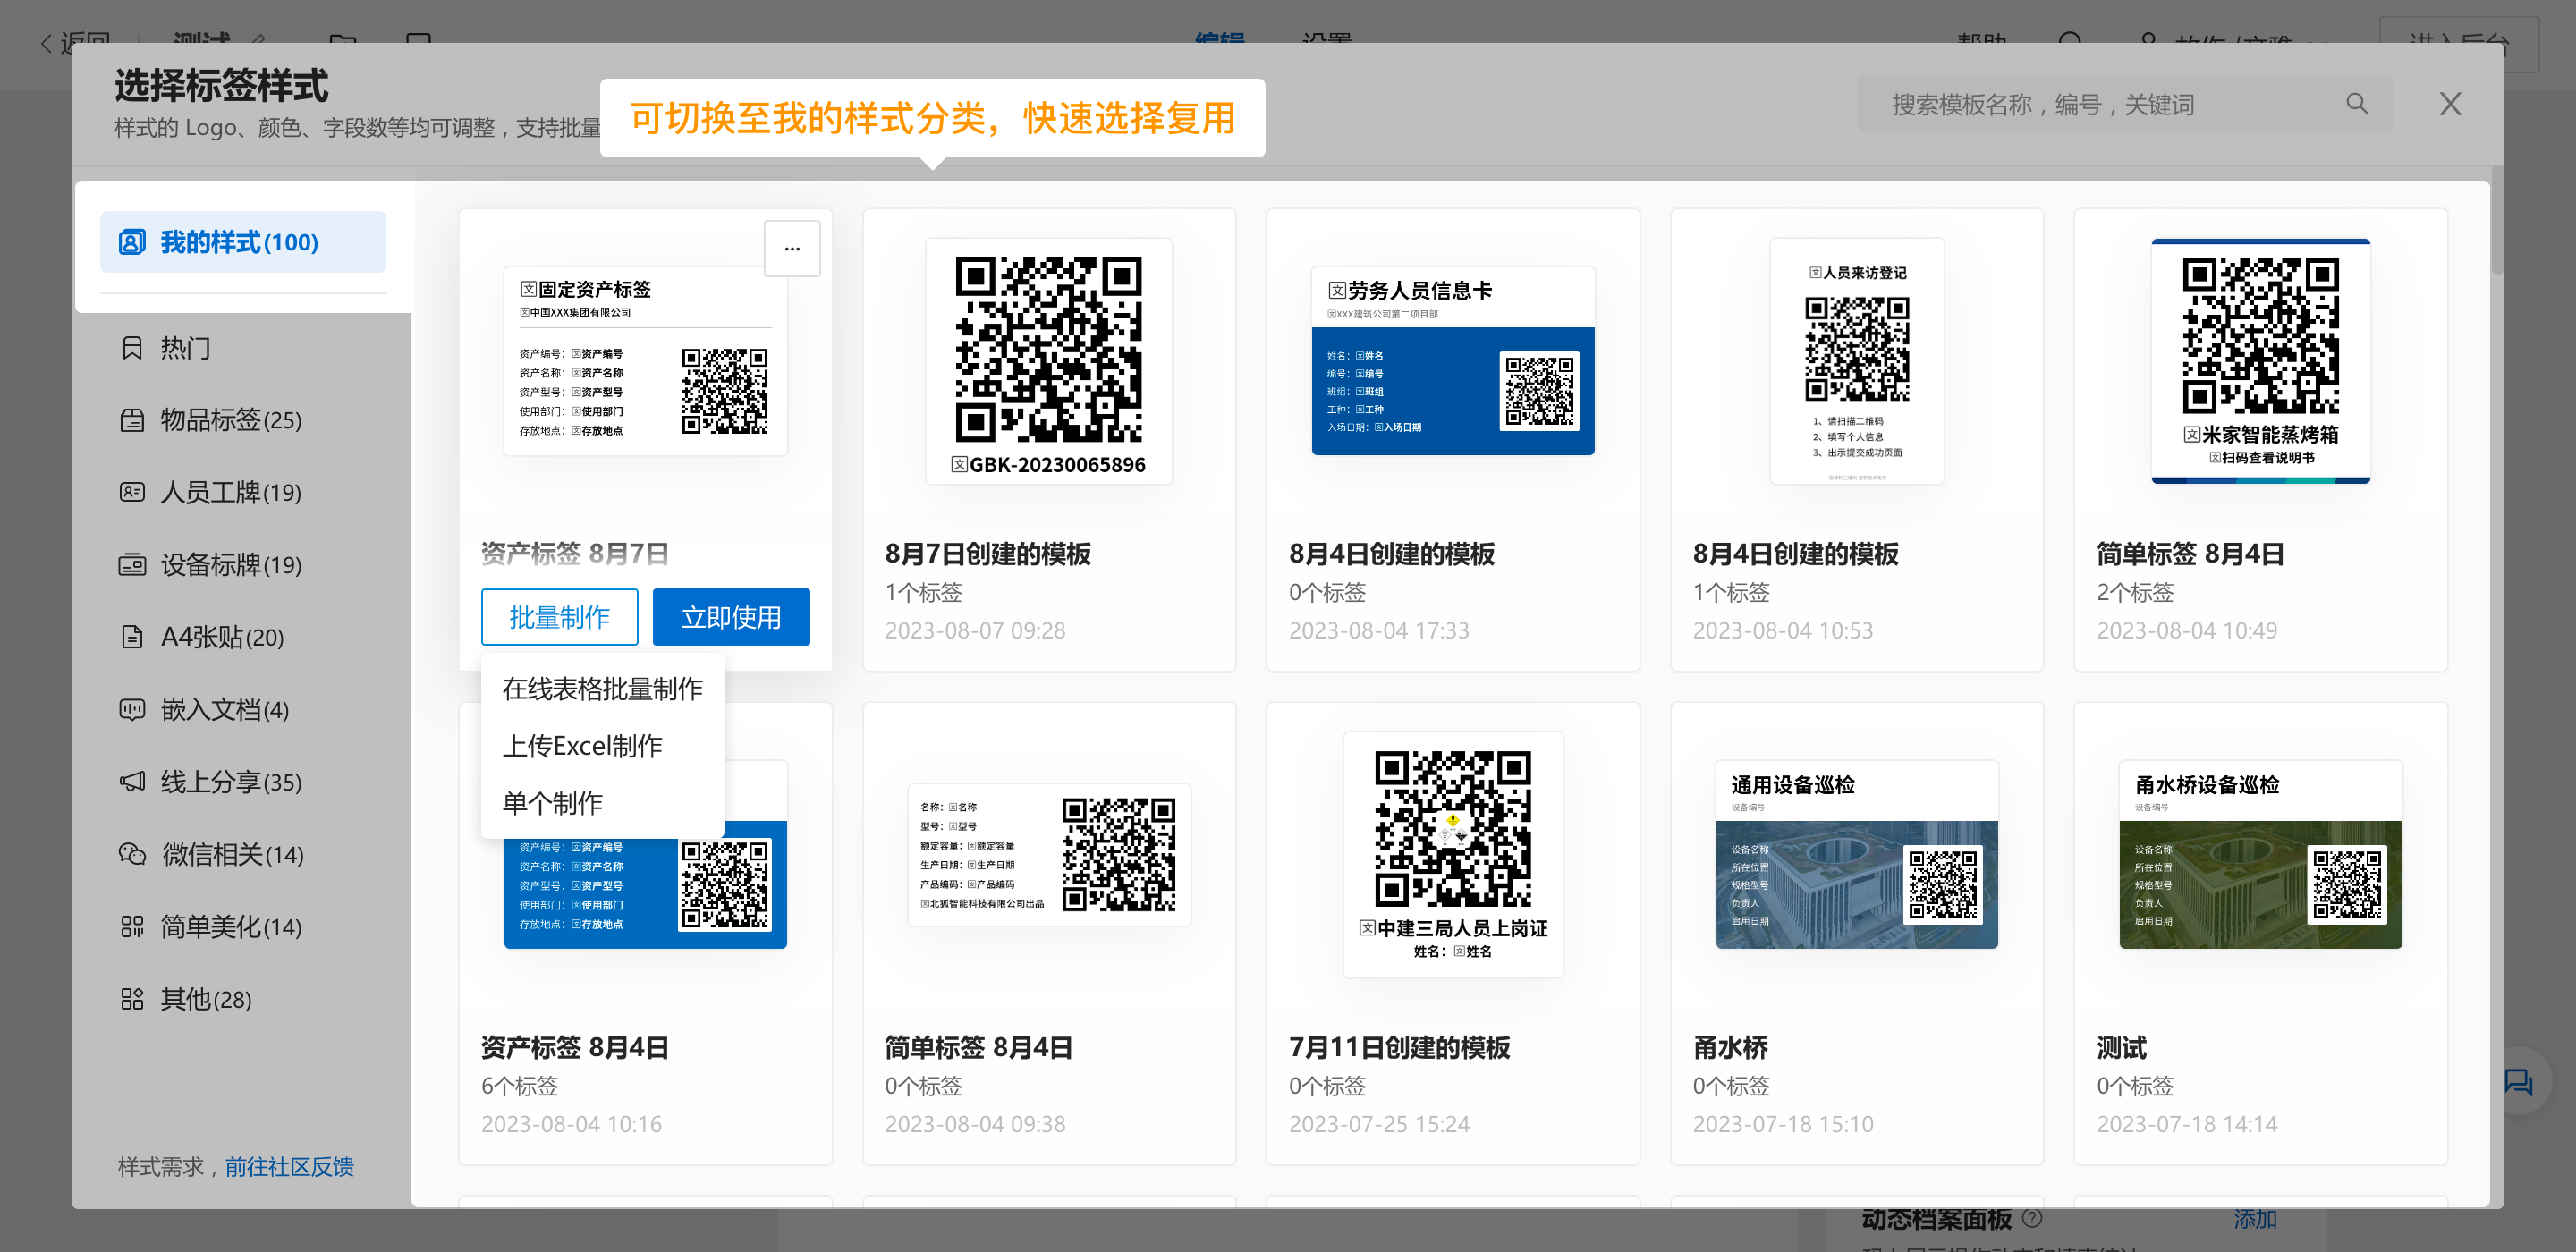Click the 批量制作 button
The width and height of the screenshot is (2576, 1252).
tap(560, 617)
